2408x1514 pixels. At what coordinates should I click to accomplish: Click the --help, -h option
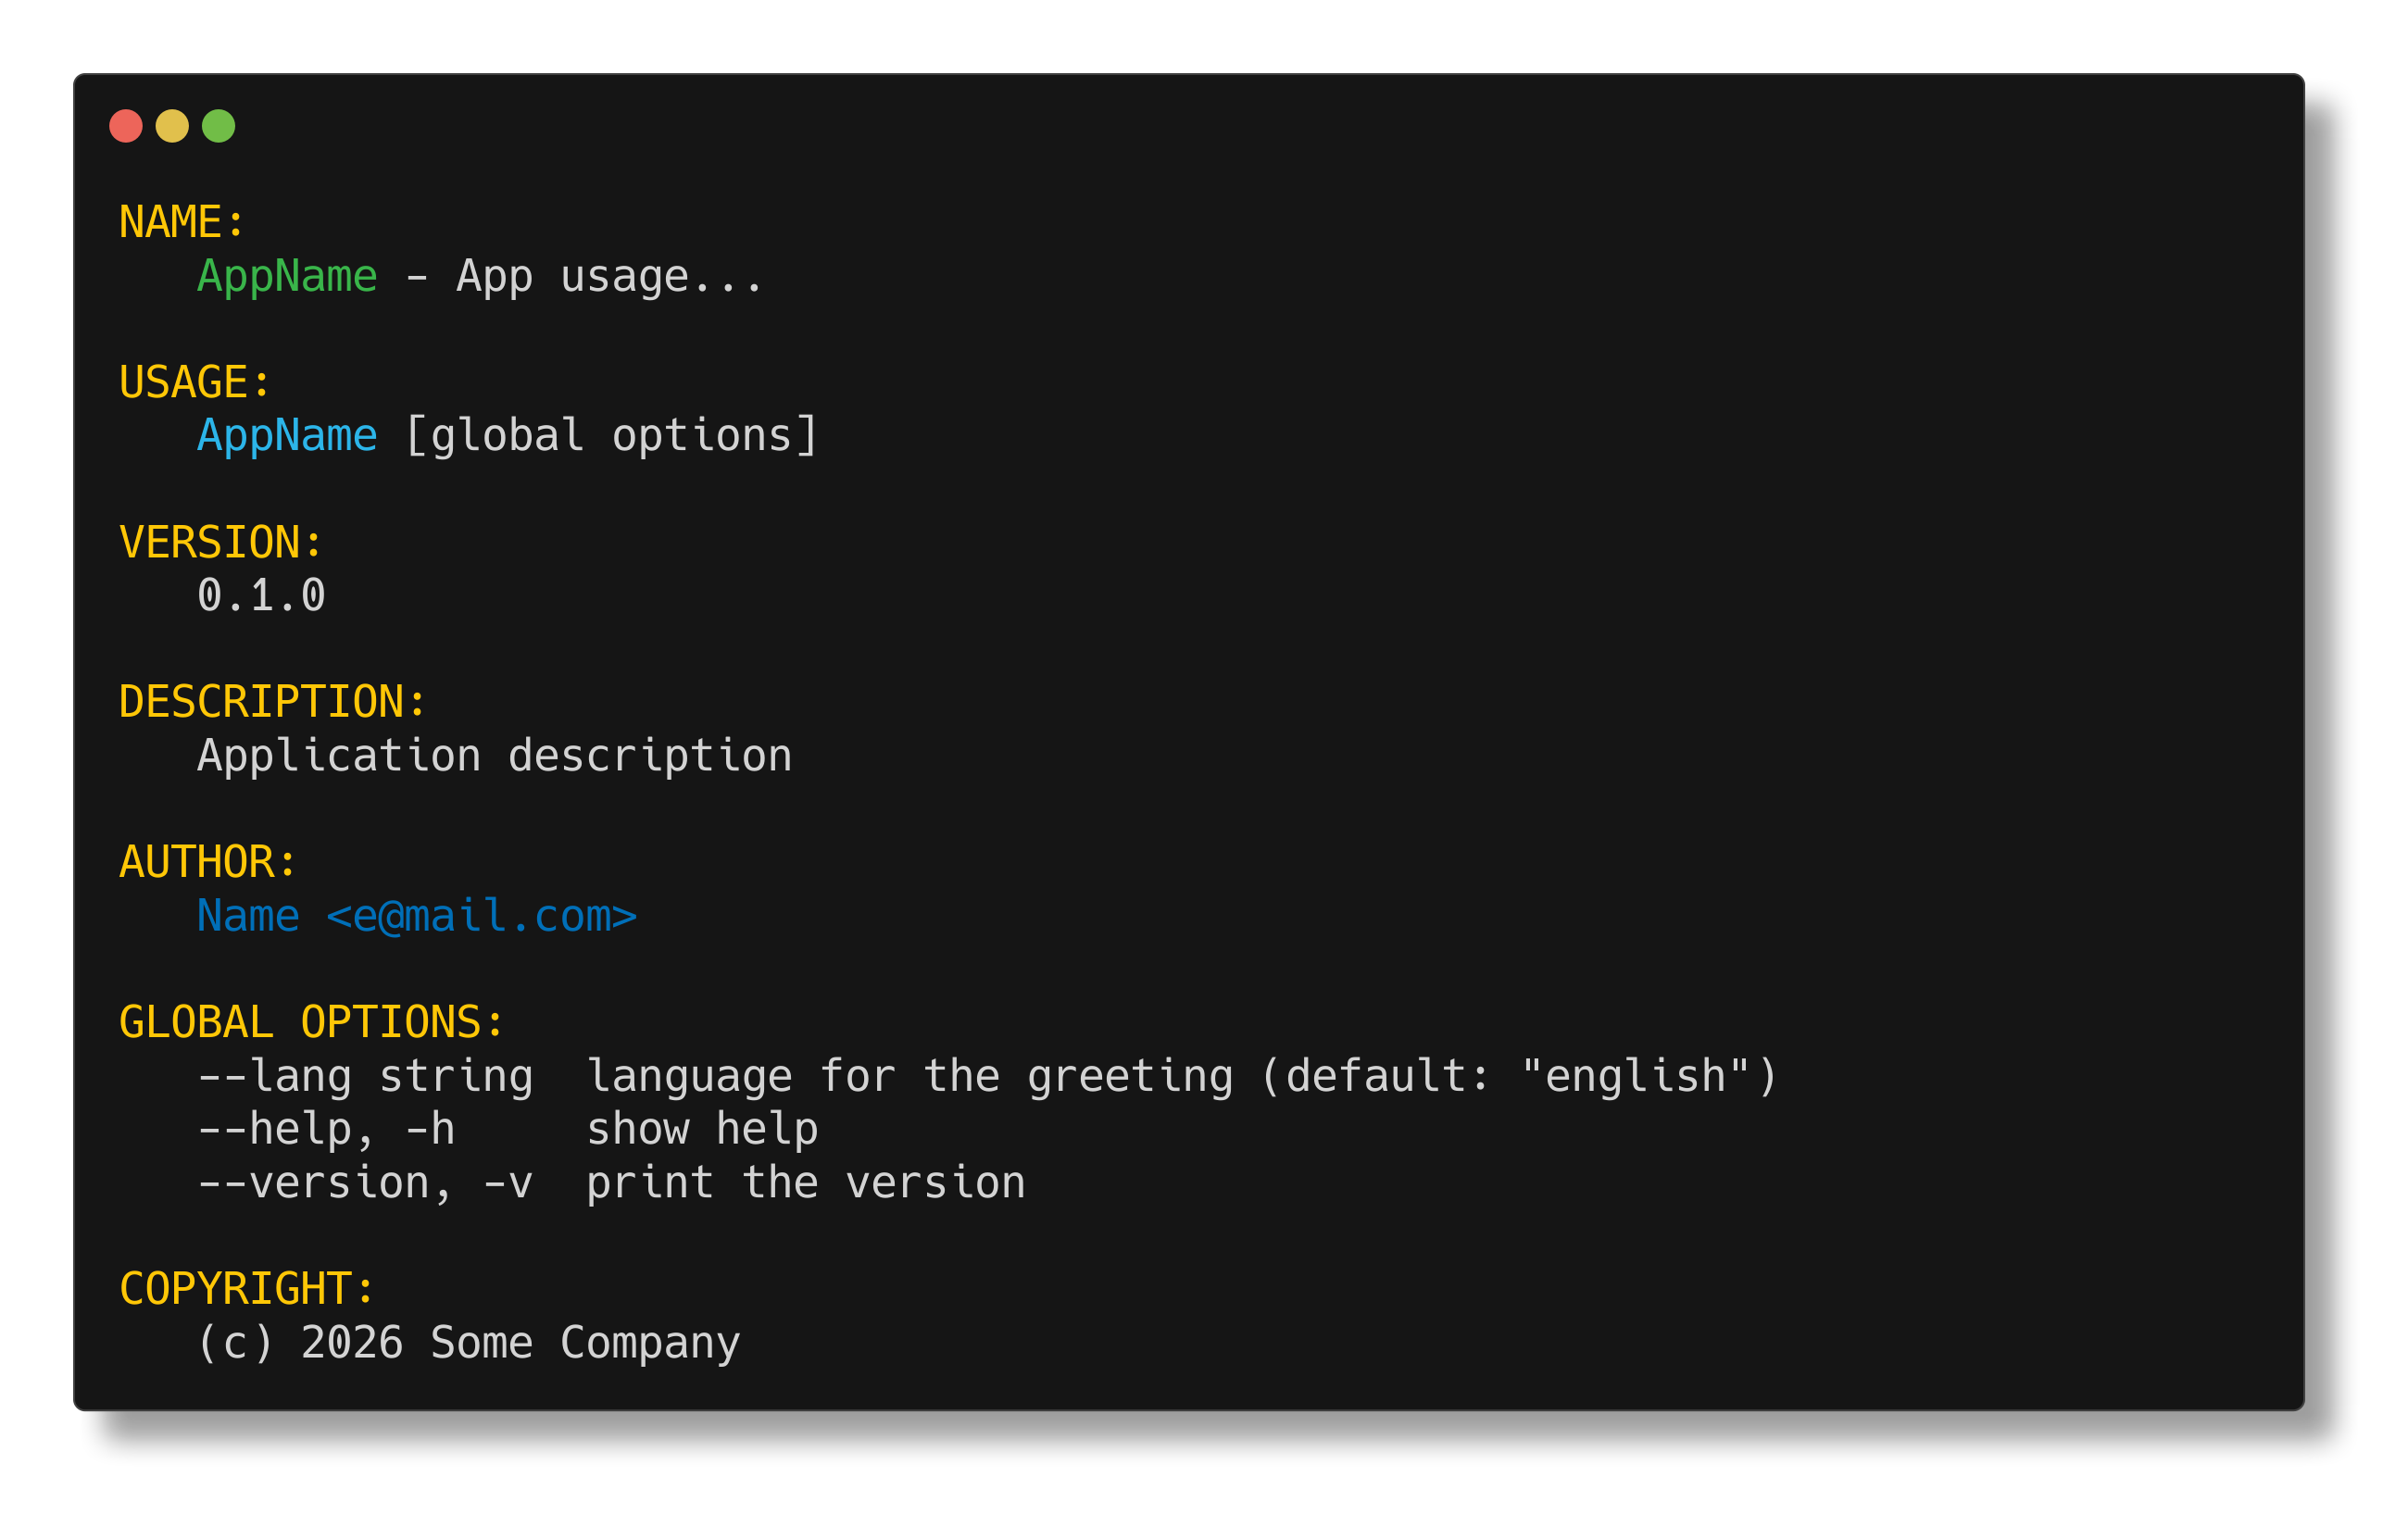tap(326, 1129)
